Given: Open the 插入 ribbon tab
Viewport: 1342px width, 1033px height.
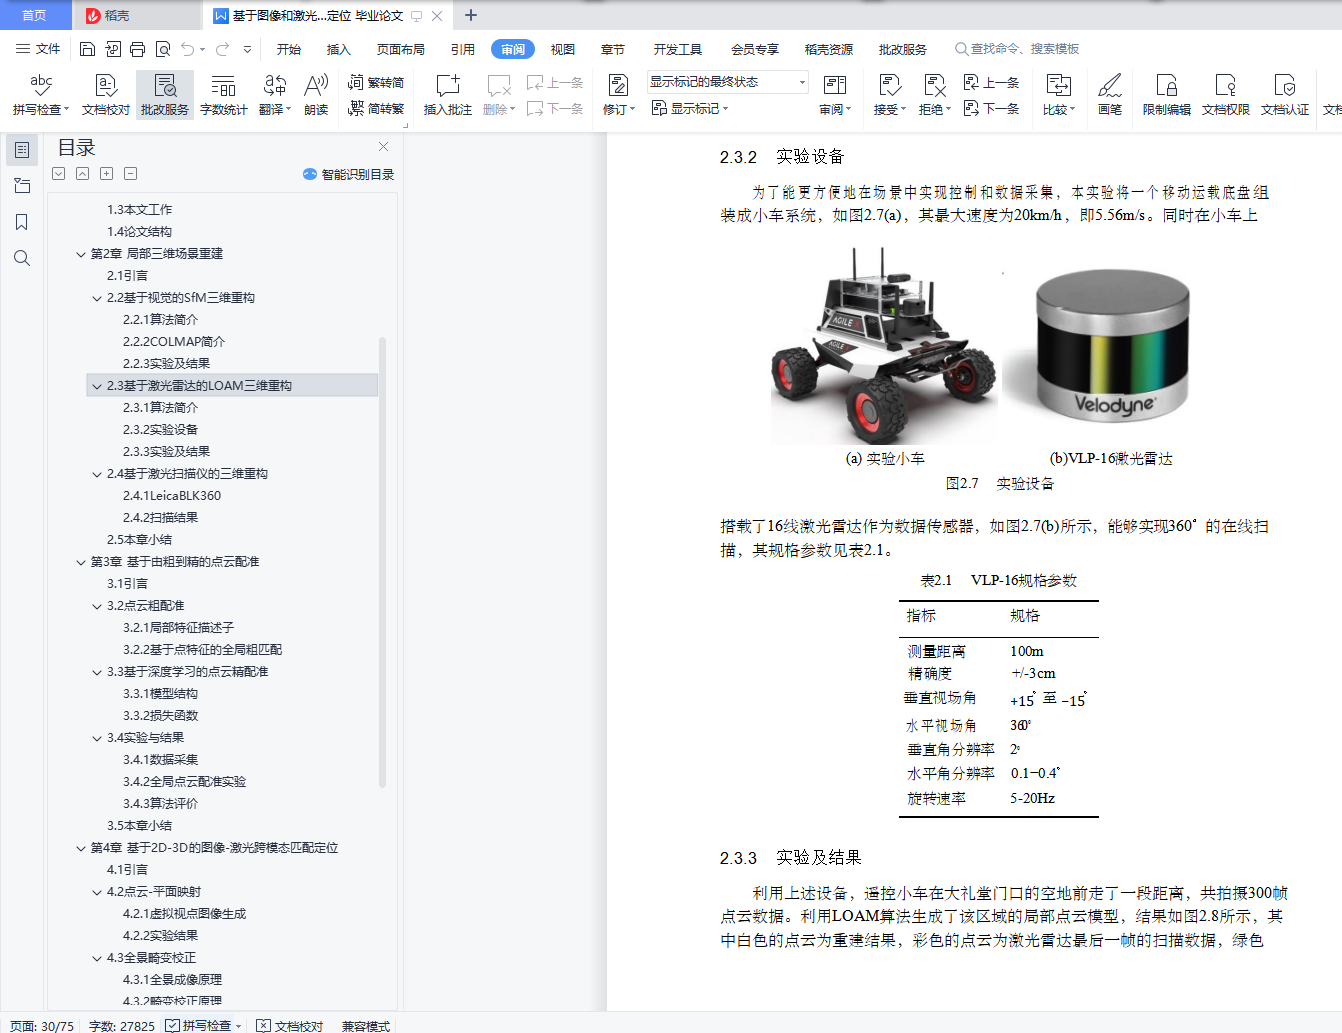Looking at the screenshot, I should [x=339, y=49].
